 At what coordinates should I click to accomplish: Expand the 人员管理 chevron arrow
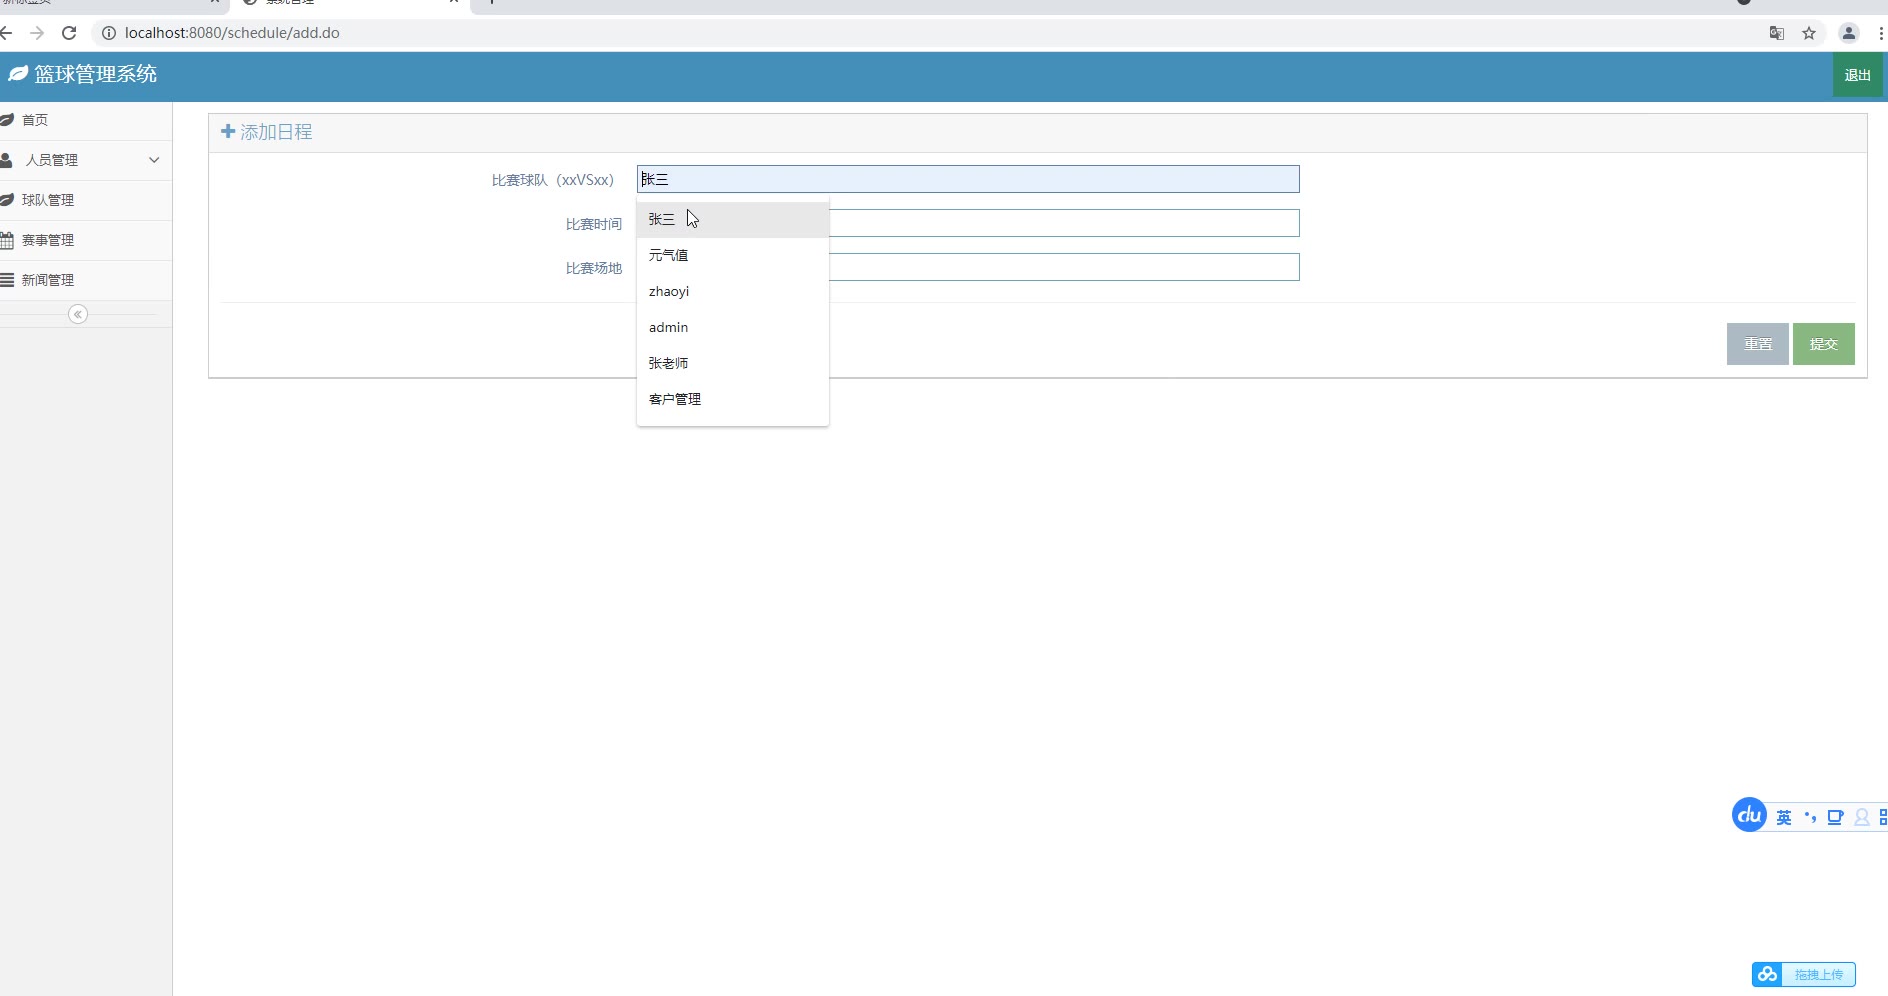coord(154,160)
